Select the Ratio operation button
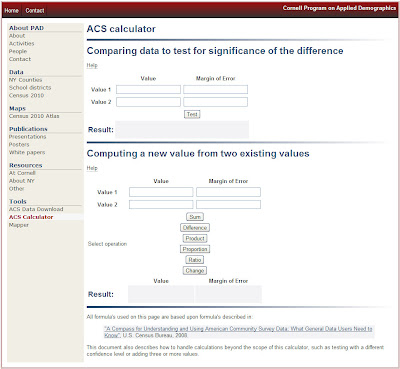400x369 pixels. tap(195, 260)
